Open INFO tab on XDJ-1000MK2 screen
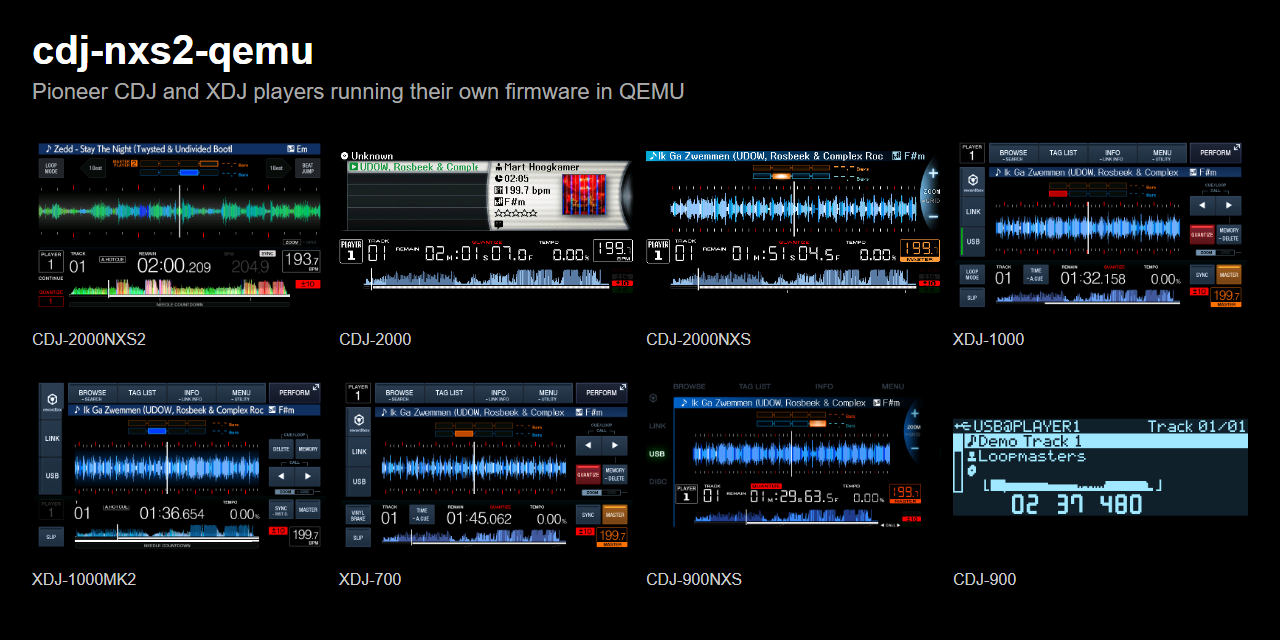The image size is (1280, 640). tap(192, 393)
